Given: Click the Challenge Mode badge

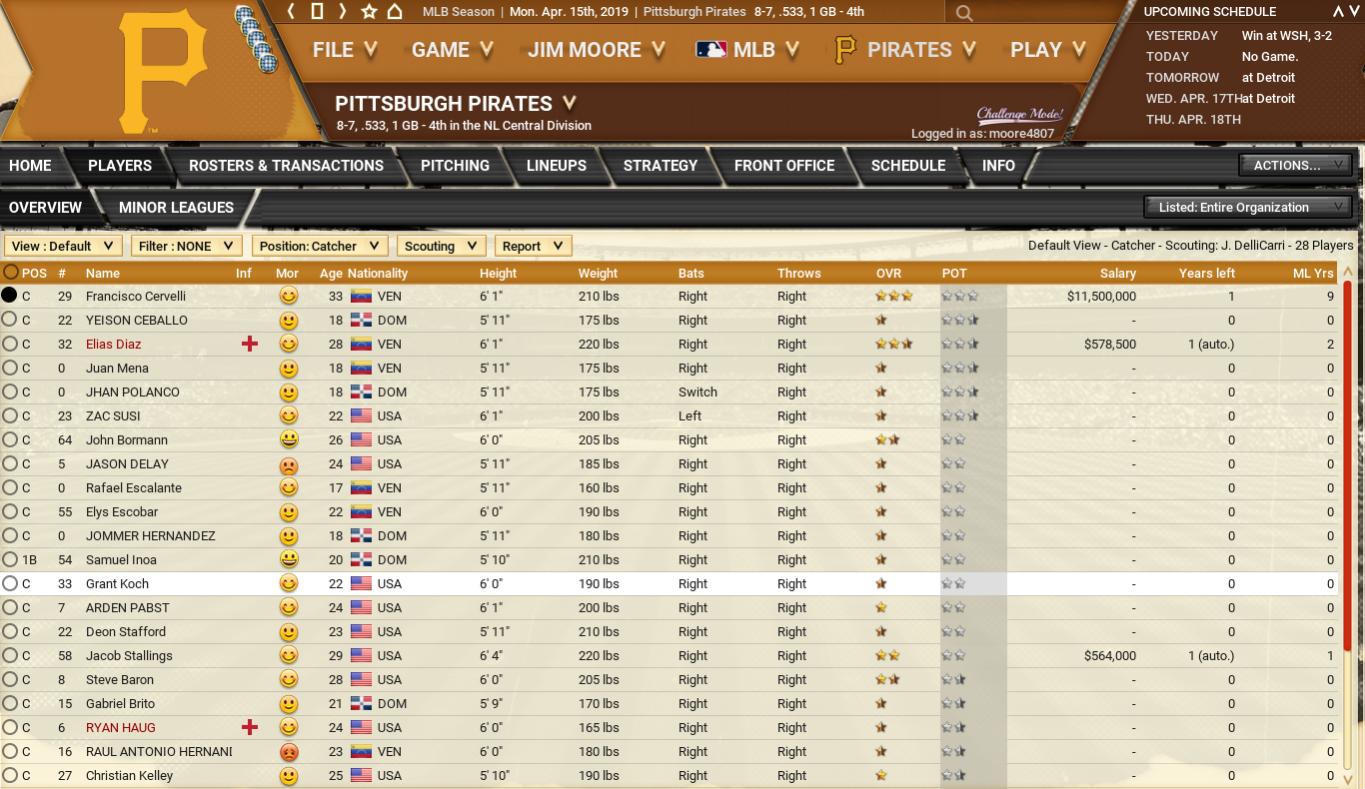Looking at the screenshot, I should point(1019,114).
